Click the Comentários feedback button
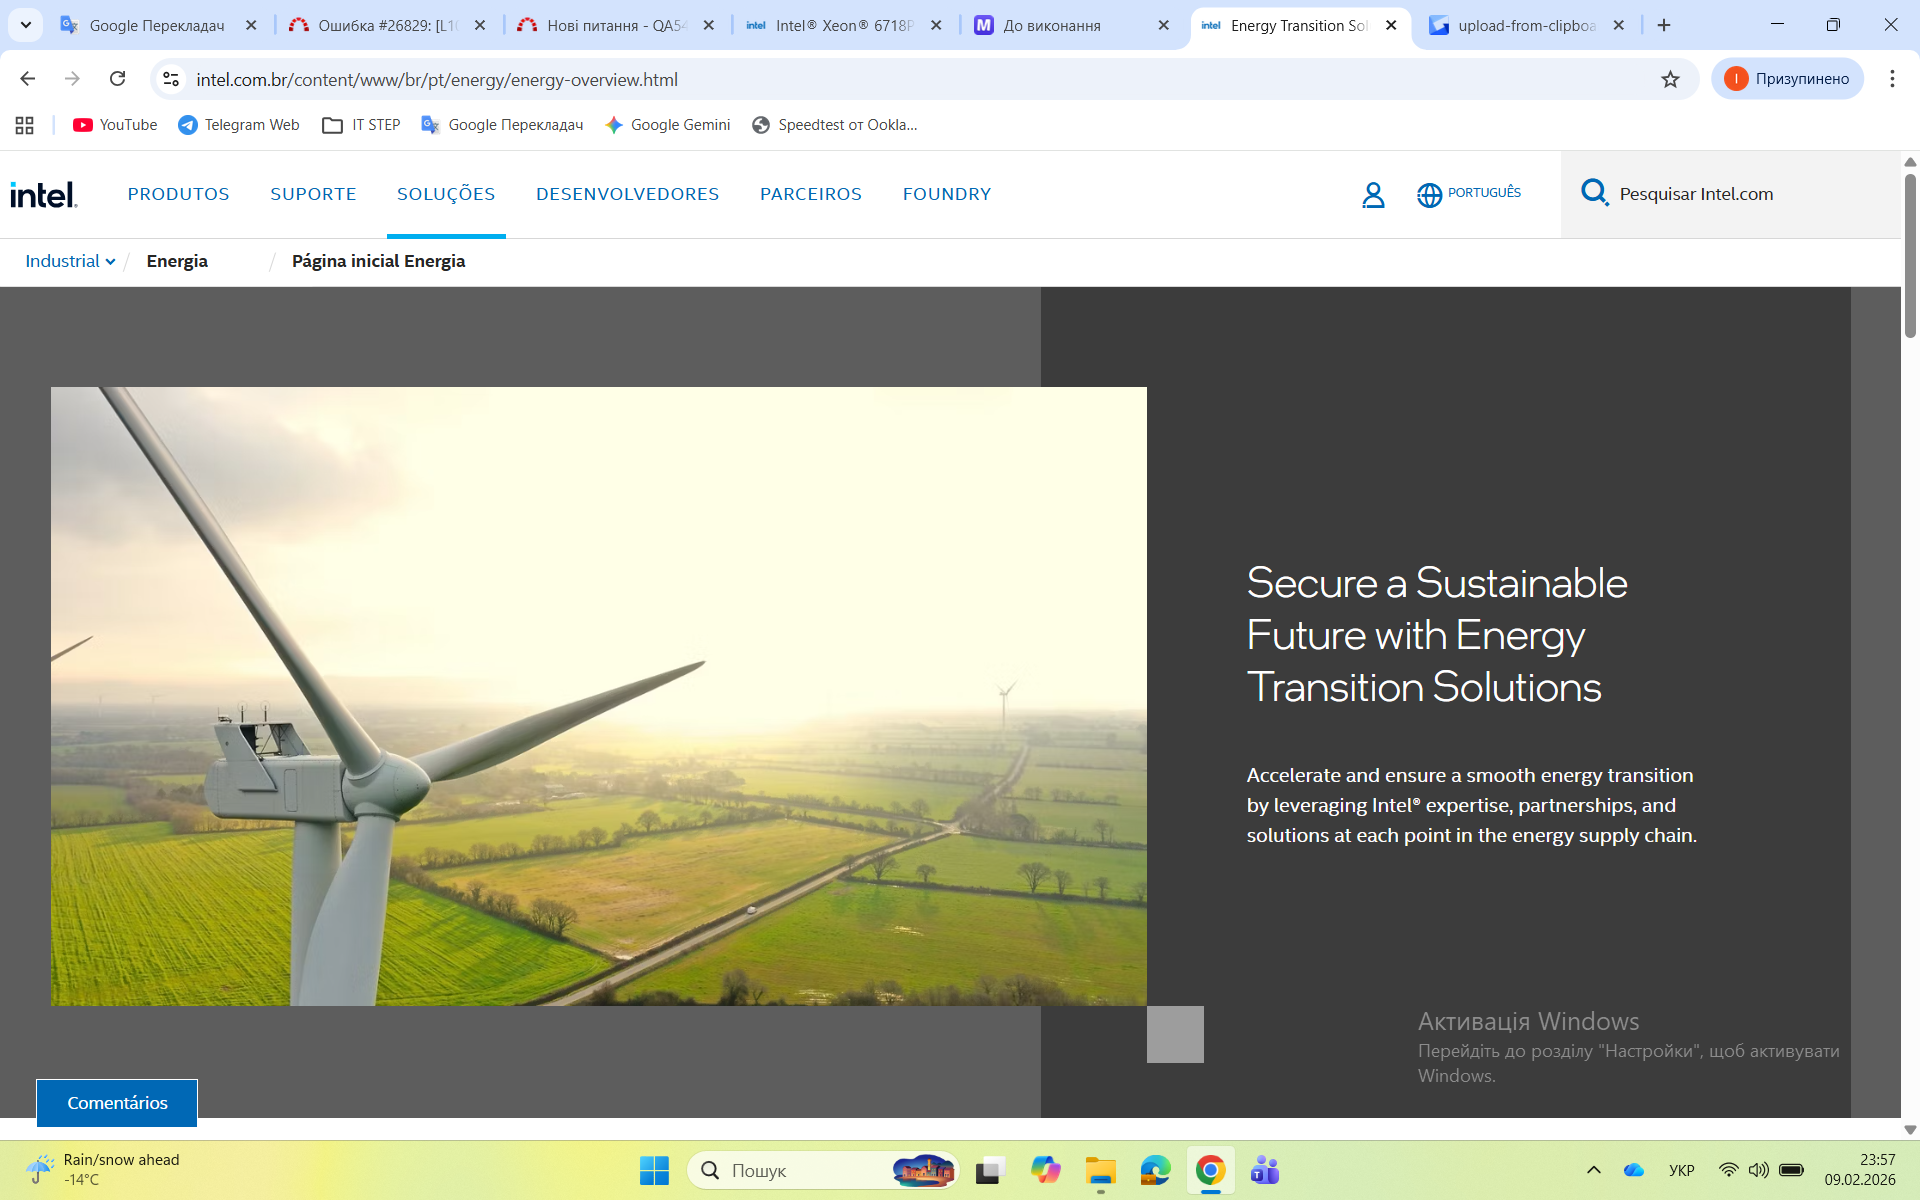The image size is (1920, 1200). pyautogui.click(x=117, y=1102)
